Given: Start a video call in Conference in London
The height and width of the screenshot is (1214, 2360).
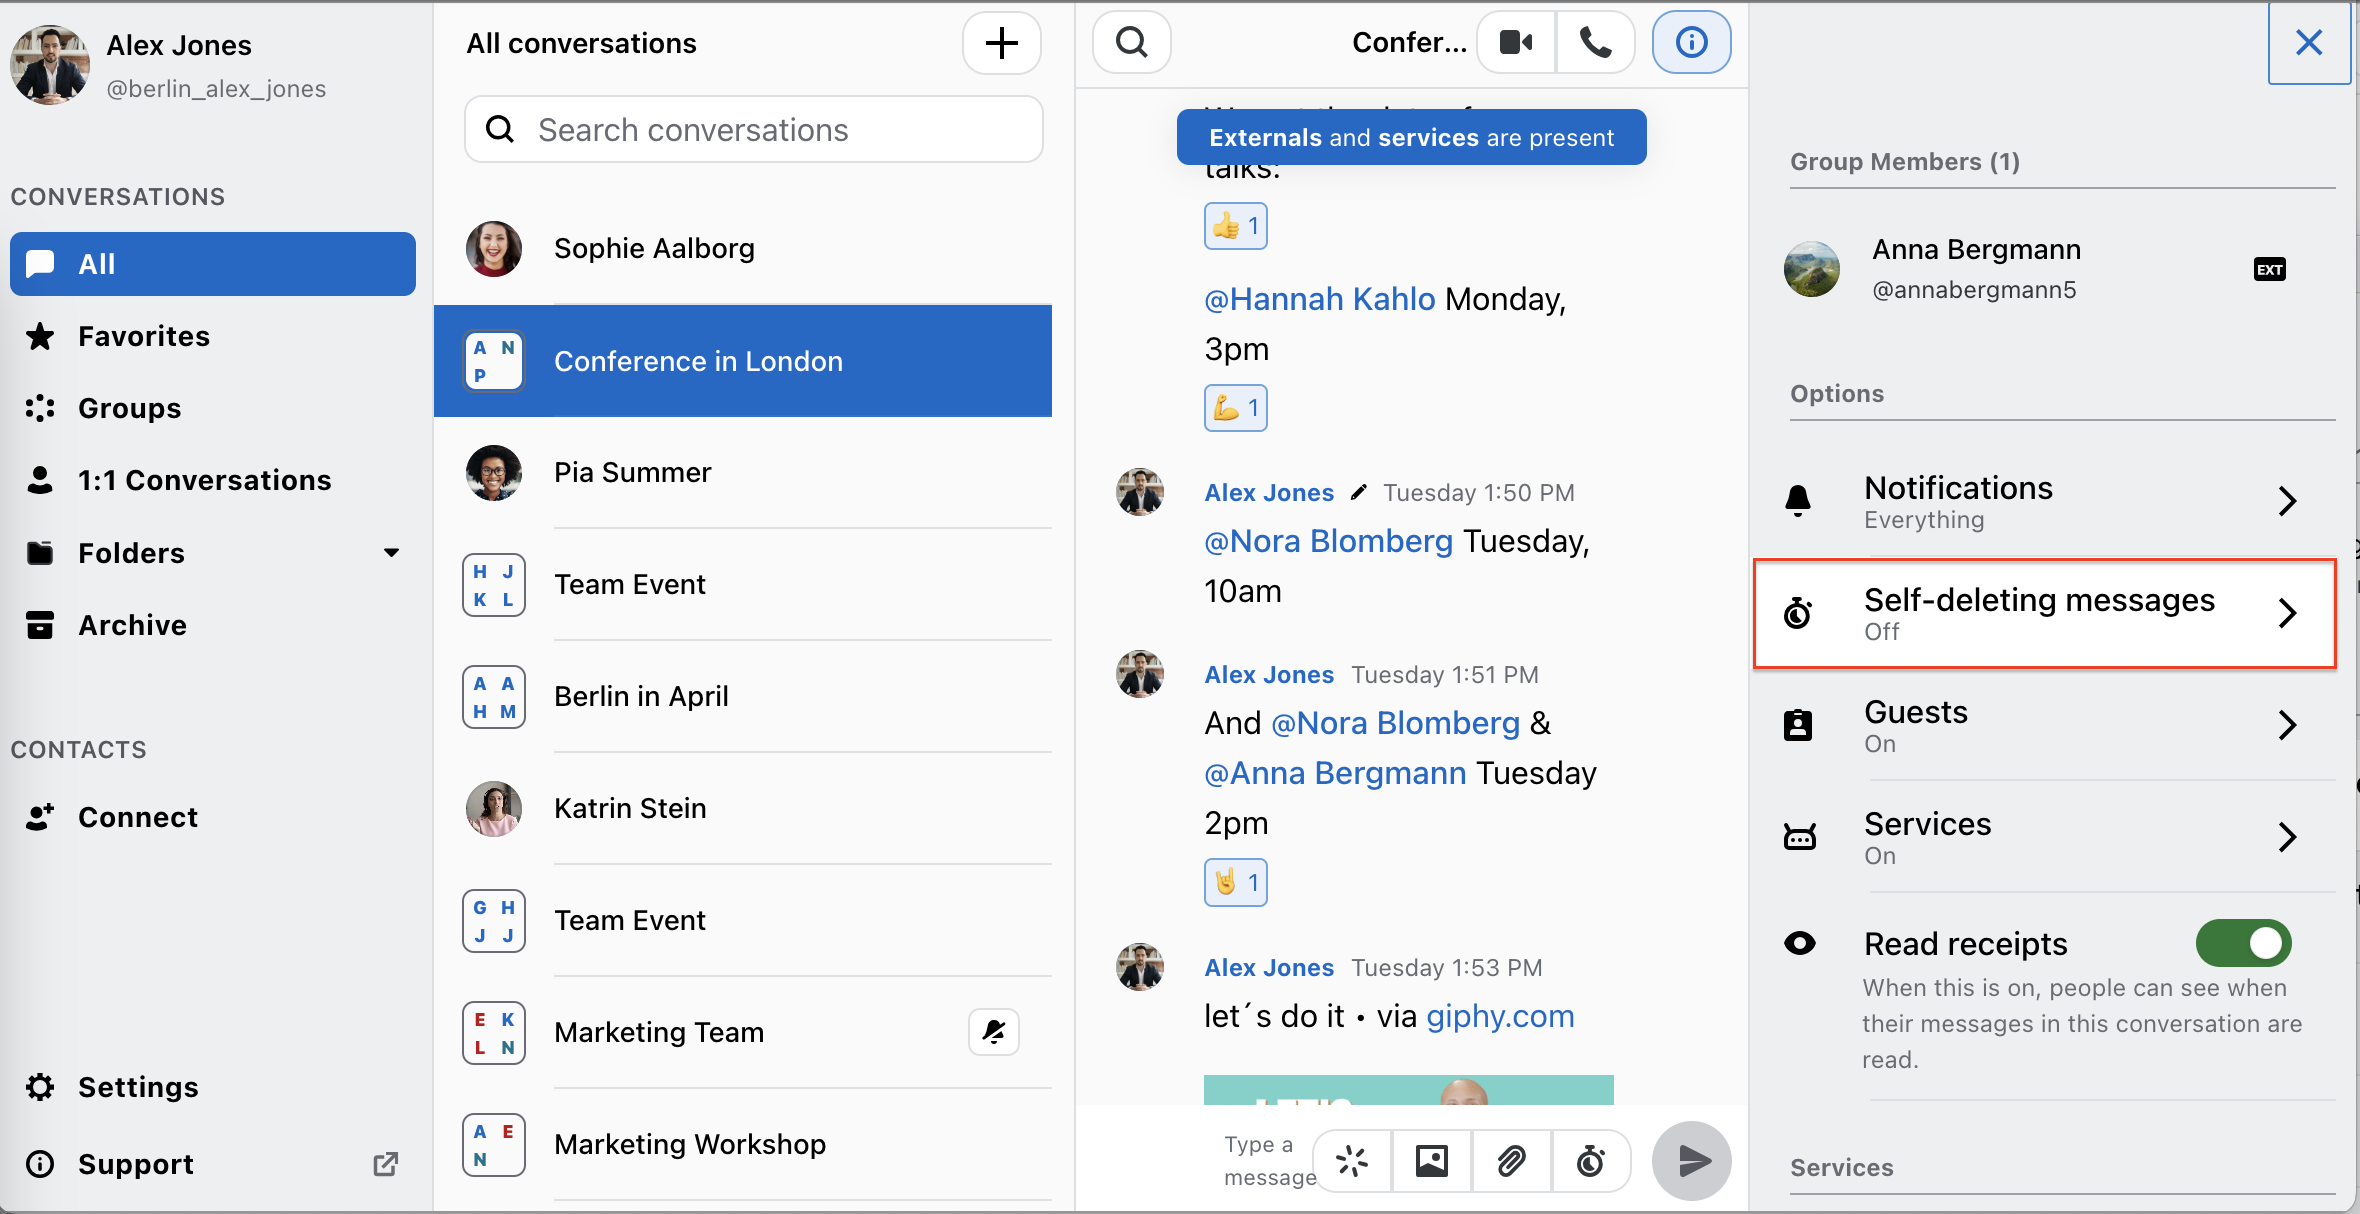Looking at the screenshot, I should point(1514,42).
